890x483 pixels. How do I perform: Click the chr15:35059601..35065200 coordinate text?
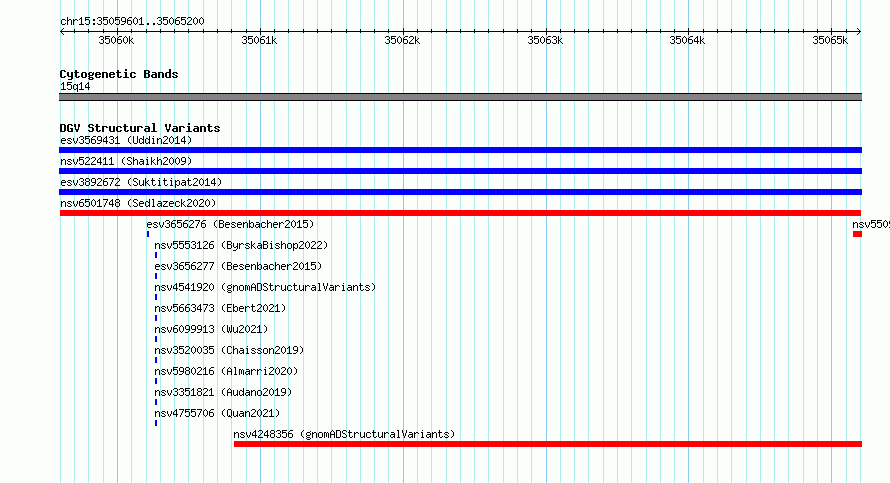(x=132, y=21)
